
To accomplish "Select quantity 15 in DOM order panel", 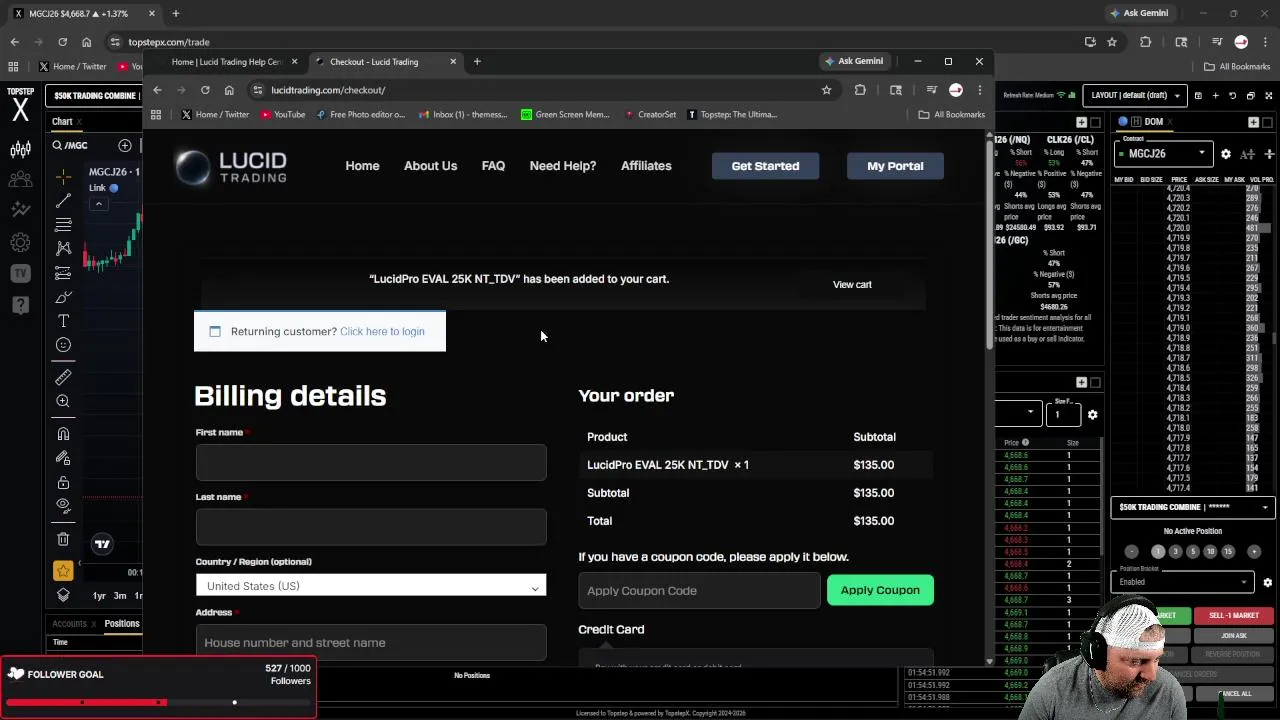I will coord(1228,551).
